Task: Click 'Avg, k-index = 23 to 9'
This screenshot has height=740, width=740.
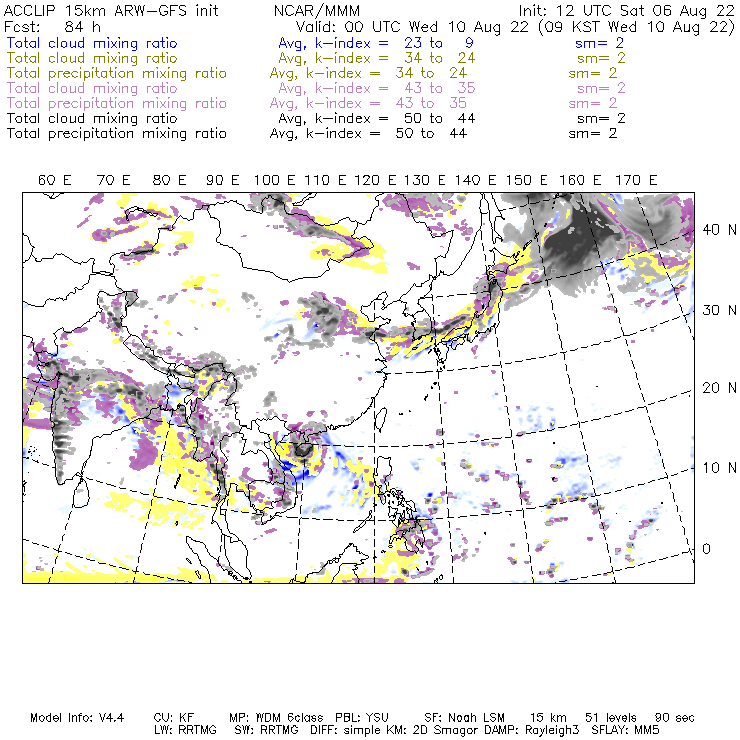Action: click(x=376, y=43)
